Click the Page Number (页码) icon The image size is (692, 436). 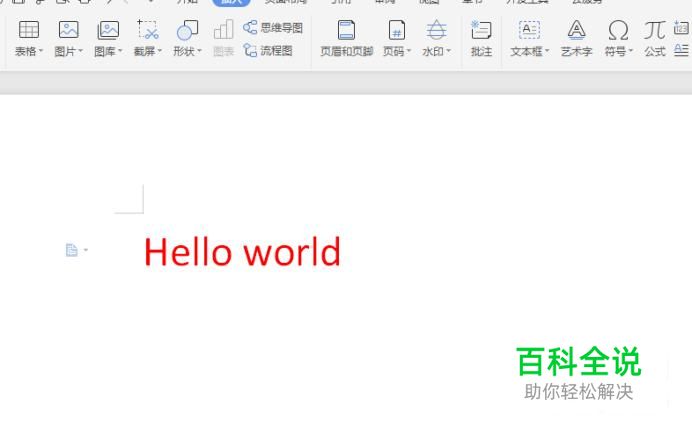point(397,30)
